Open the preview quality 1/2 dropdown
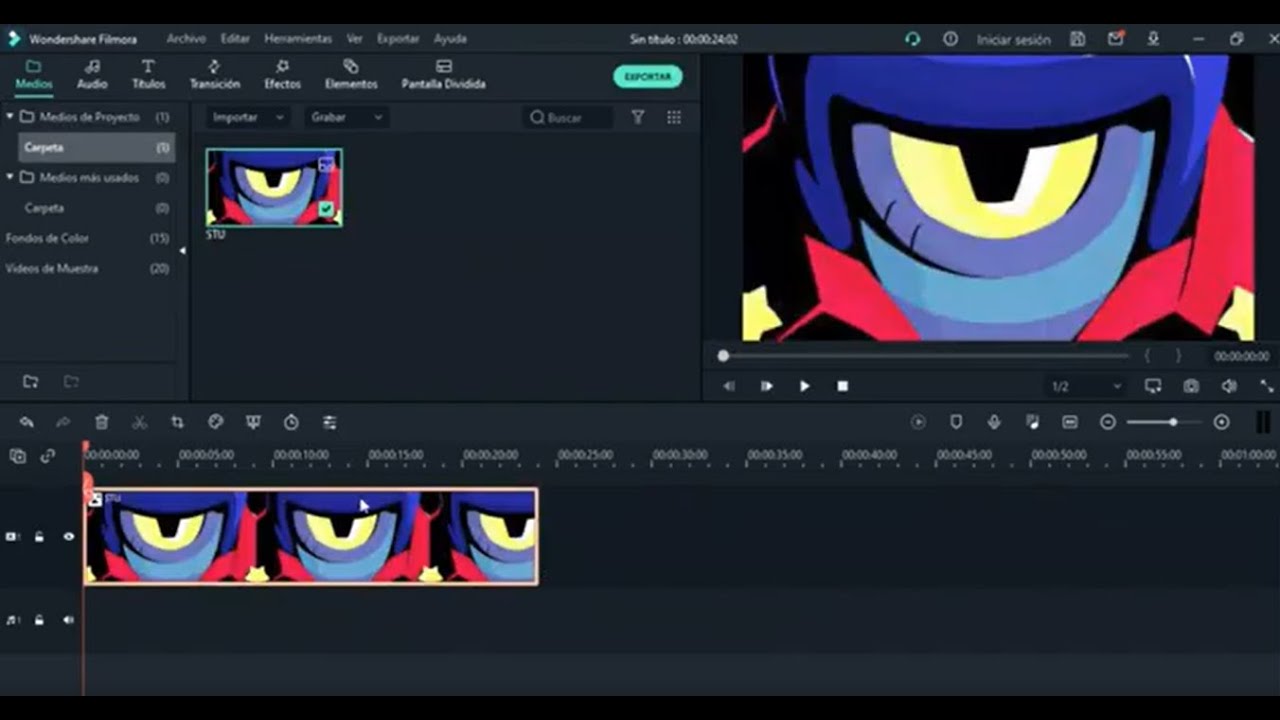This screenshot has width=1280, height=720. pos(1086,386)
